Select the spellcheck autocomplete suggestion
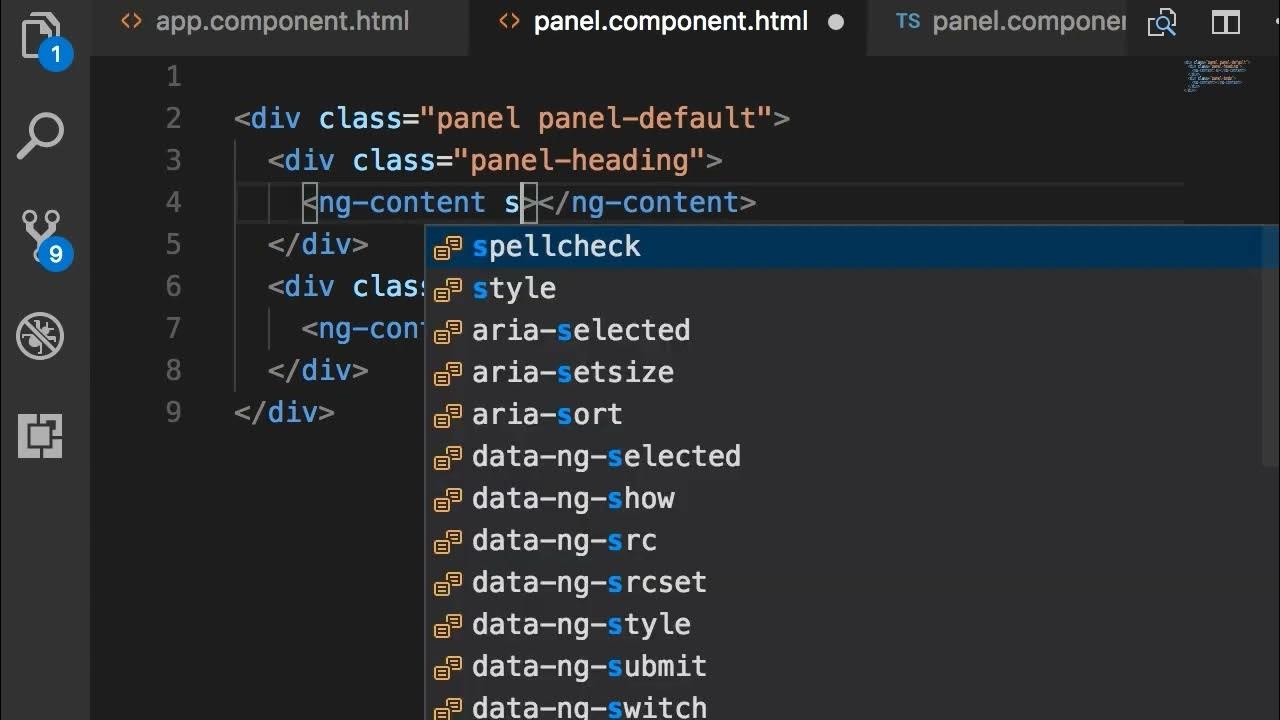 [556, 247]
